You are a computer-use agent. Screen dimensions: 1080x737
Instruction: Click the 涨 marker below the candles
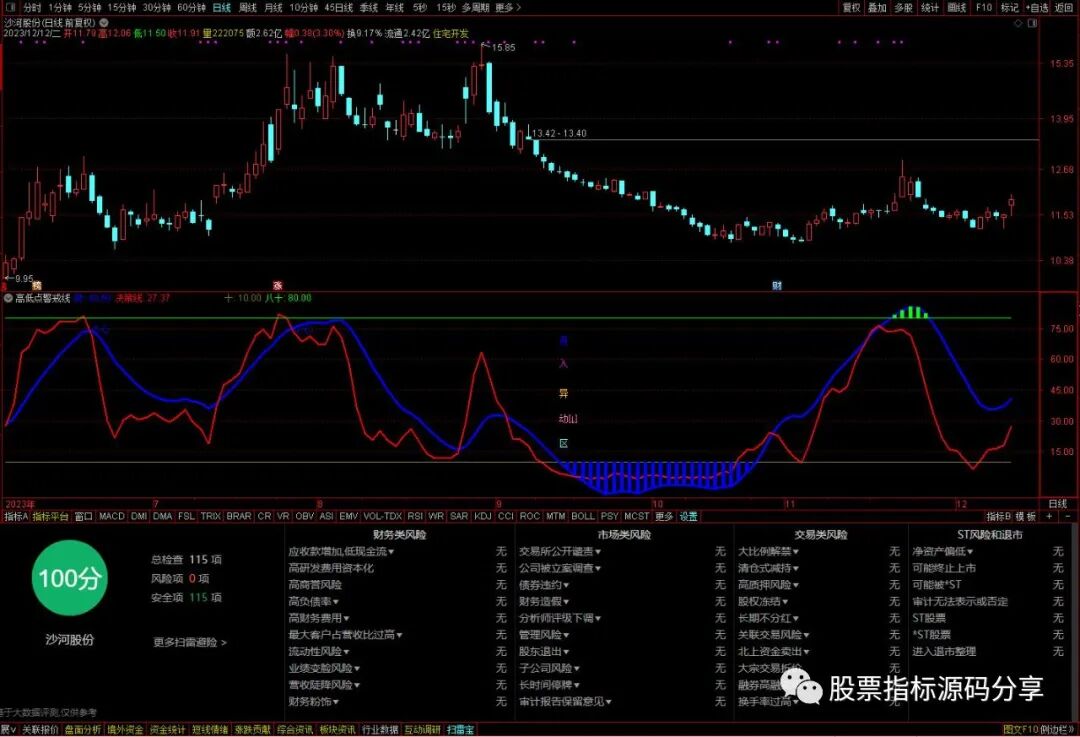click(x=278, y=285)
